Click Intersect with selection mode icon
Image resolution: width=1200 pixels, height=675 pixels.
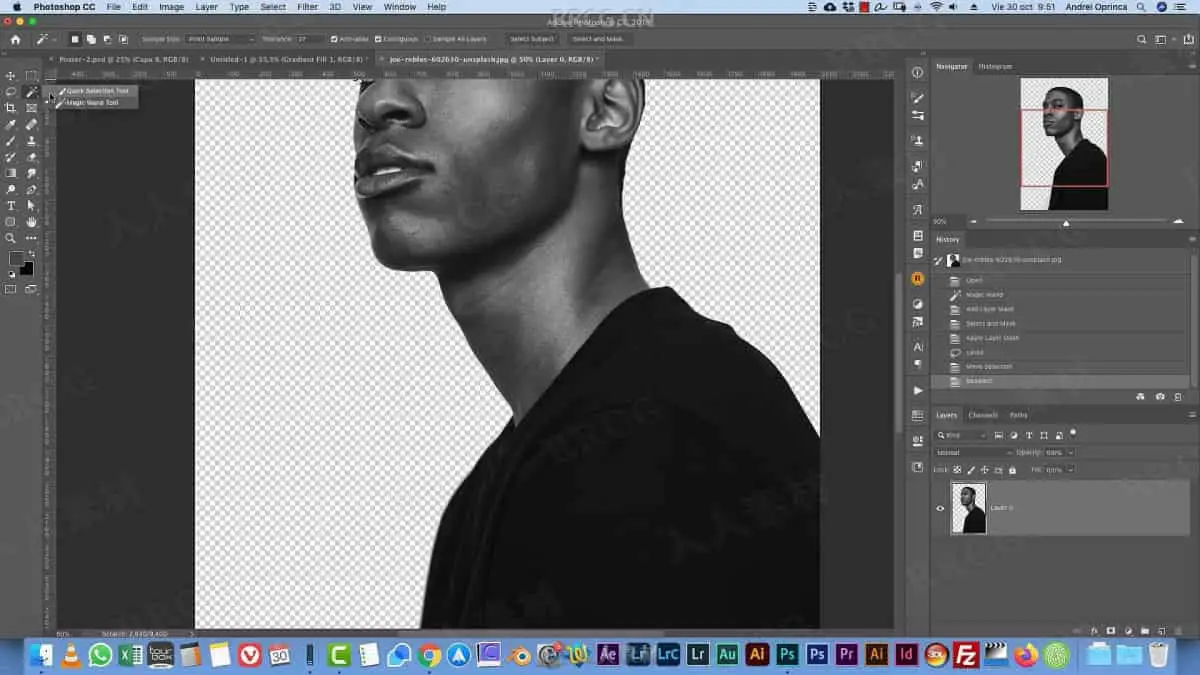point(123,39)
